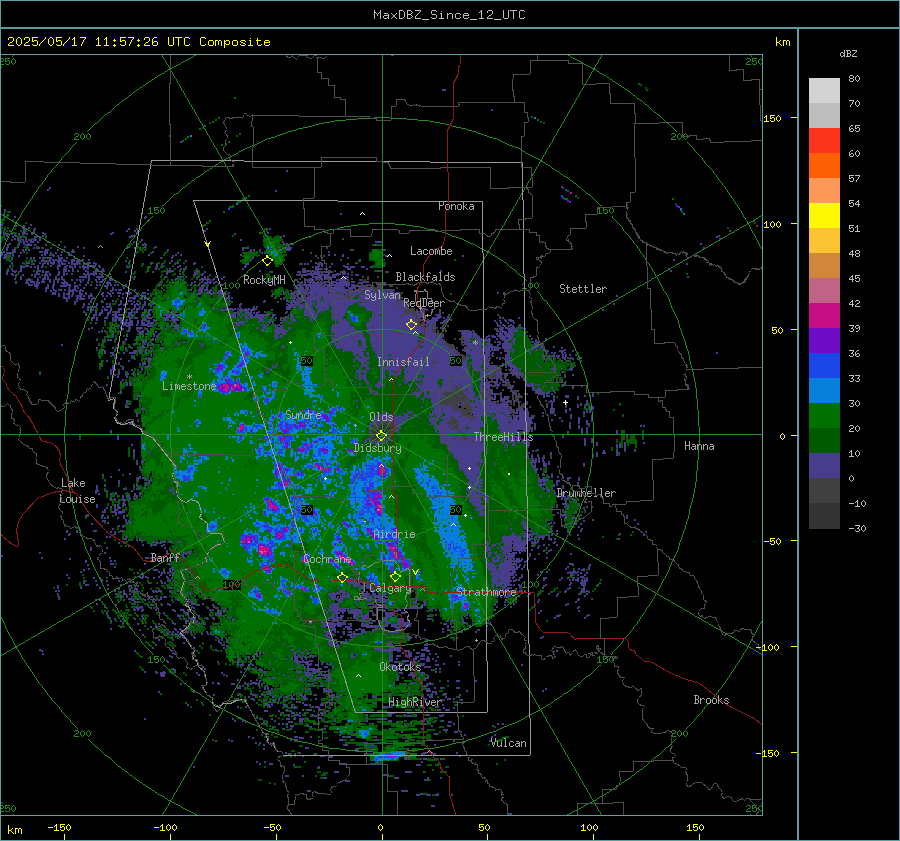Pick the yellow diamond marker right of Cochrane
The height and width of the screenshot is (841, 900).
(343, 578)
